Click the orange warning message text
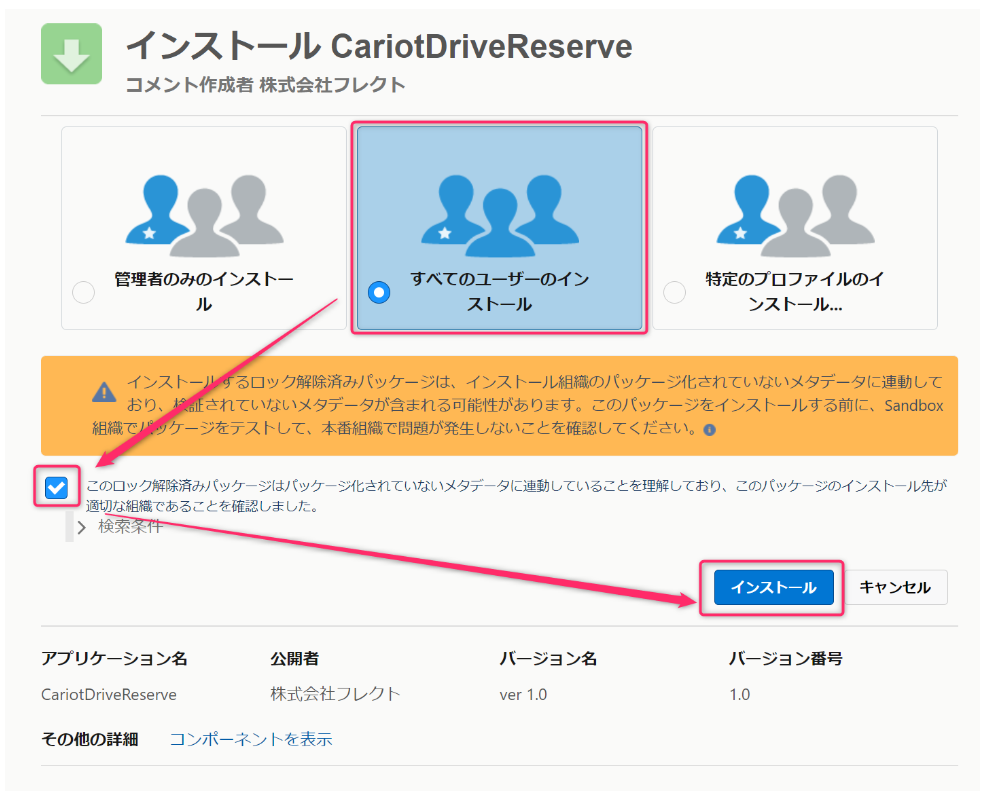Screen dimensions: 981x793 [x=518, y=405]
